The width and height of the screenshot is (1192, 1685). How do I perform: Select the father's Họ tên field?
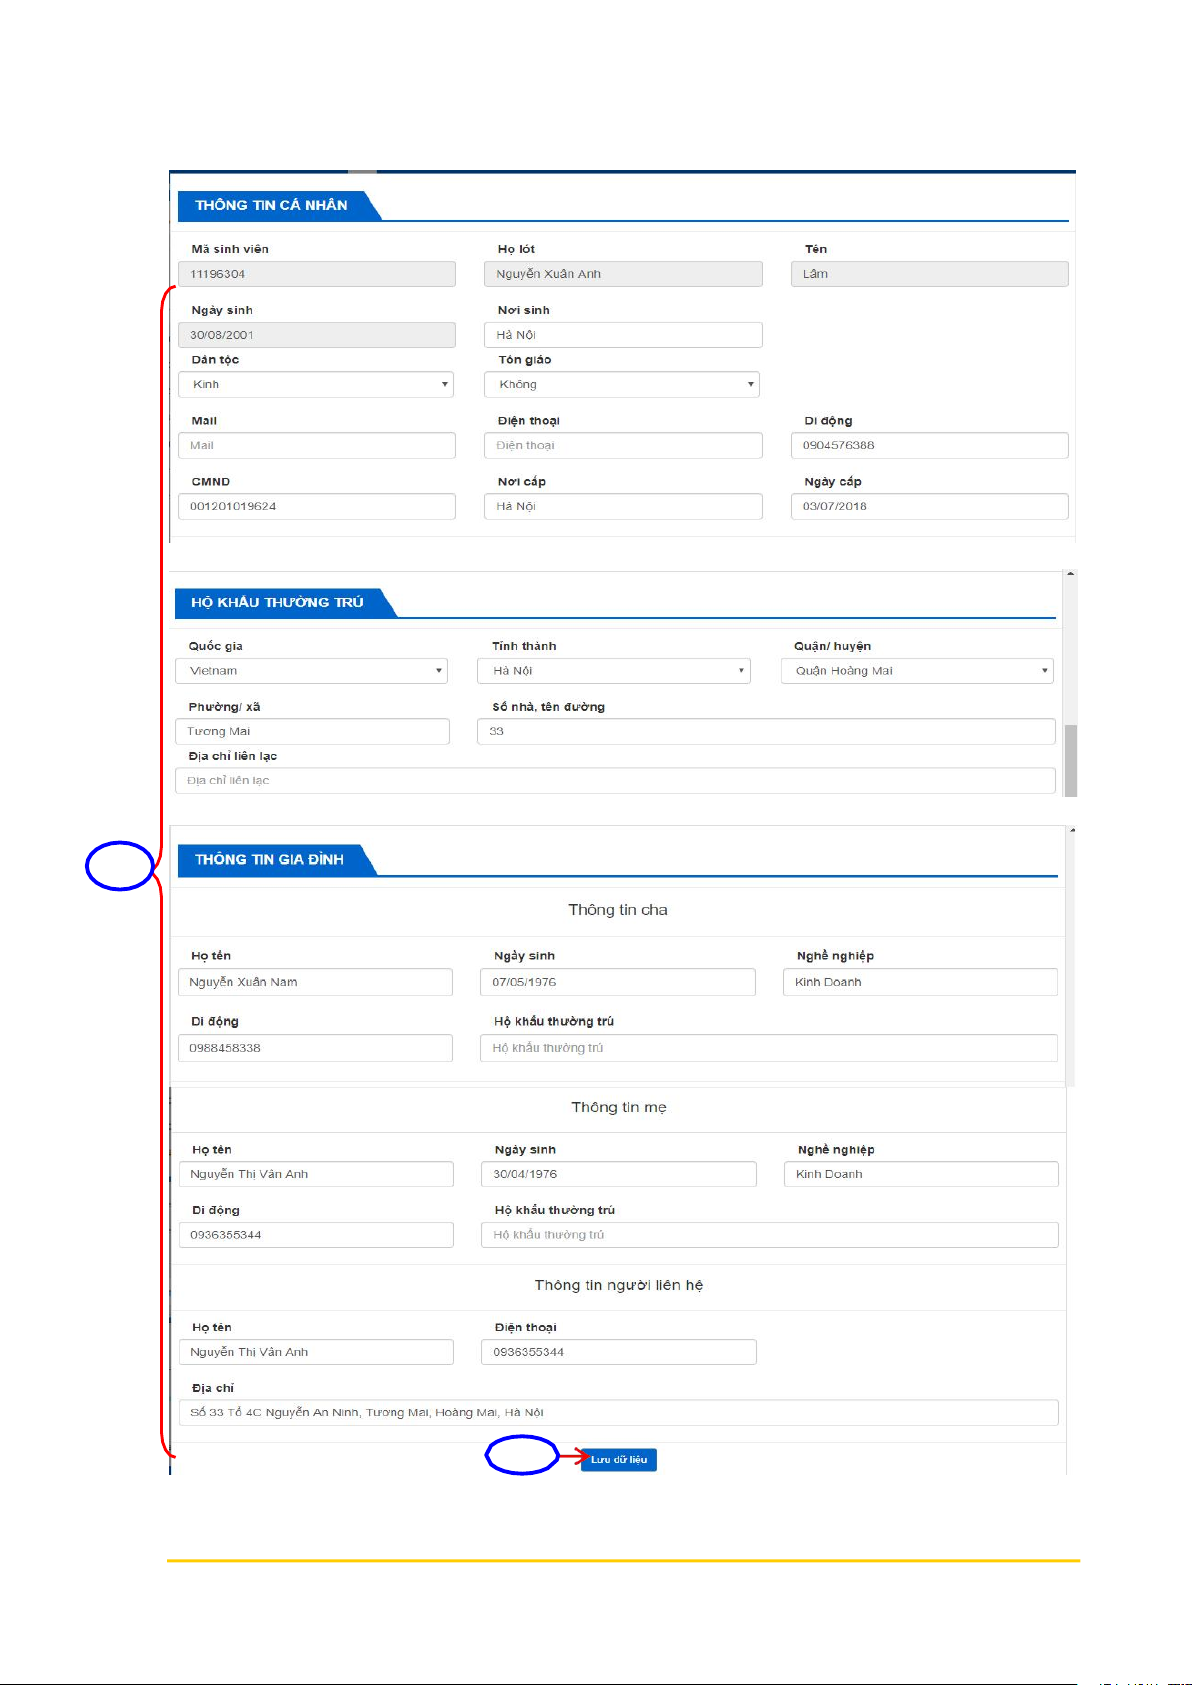(315, 983)
